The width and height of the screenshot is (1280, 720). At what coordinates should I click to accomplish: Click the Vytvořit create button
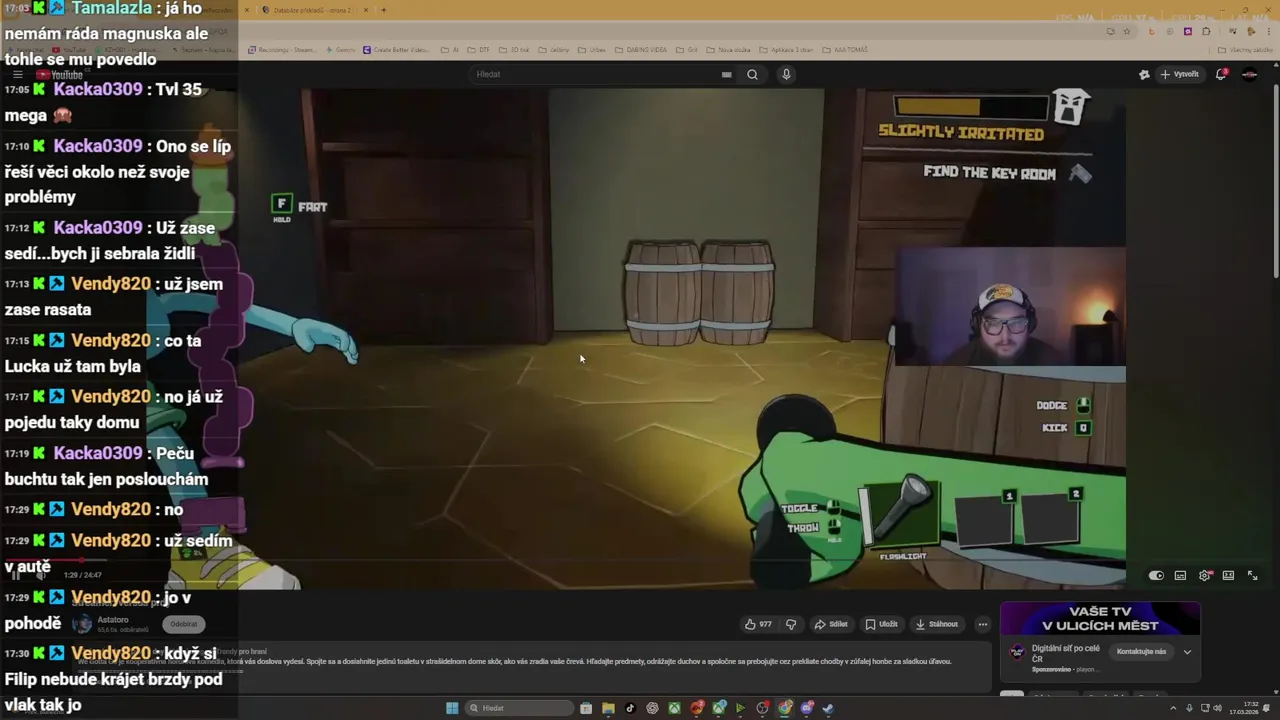tap(1179, 74)
